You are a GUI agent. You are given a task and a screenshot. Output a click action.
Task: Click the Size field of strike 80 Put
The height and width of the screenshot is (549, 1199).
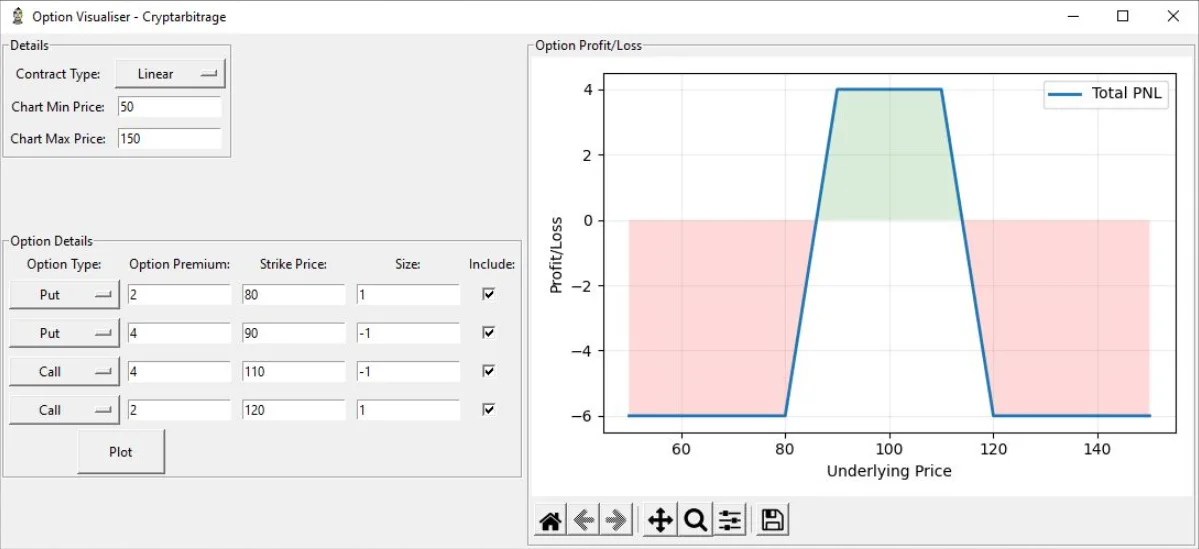point(408,295)
